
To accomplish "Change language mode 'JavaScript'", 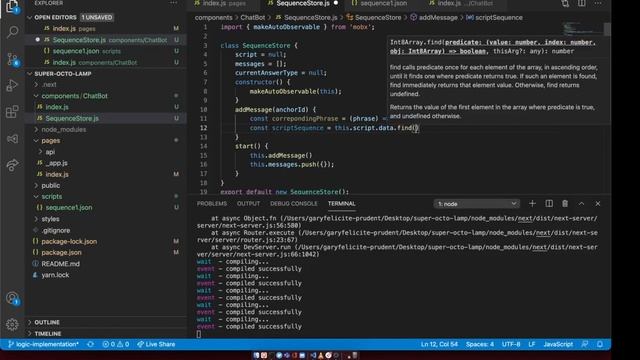I will [x=558, y=344].
